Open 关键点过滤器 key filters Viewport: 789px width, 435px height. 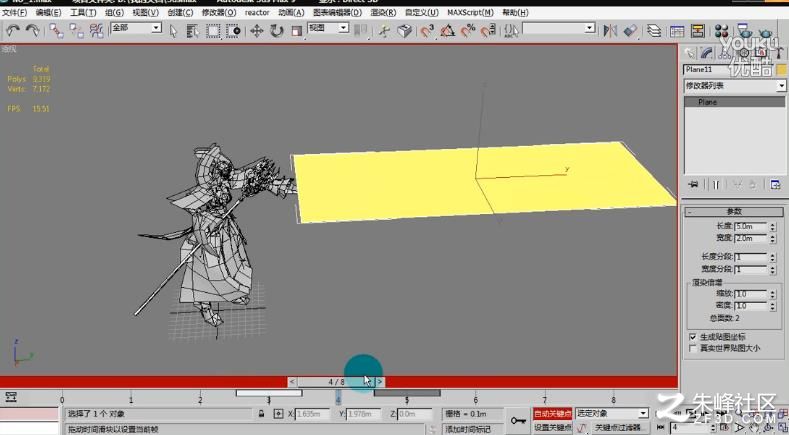(618, 427)
